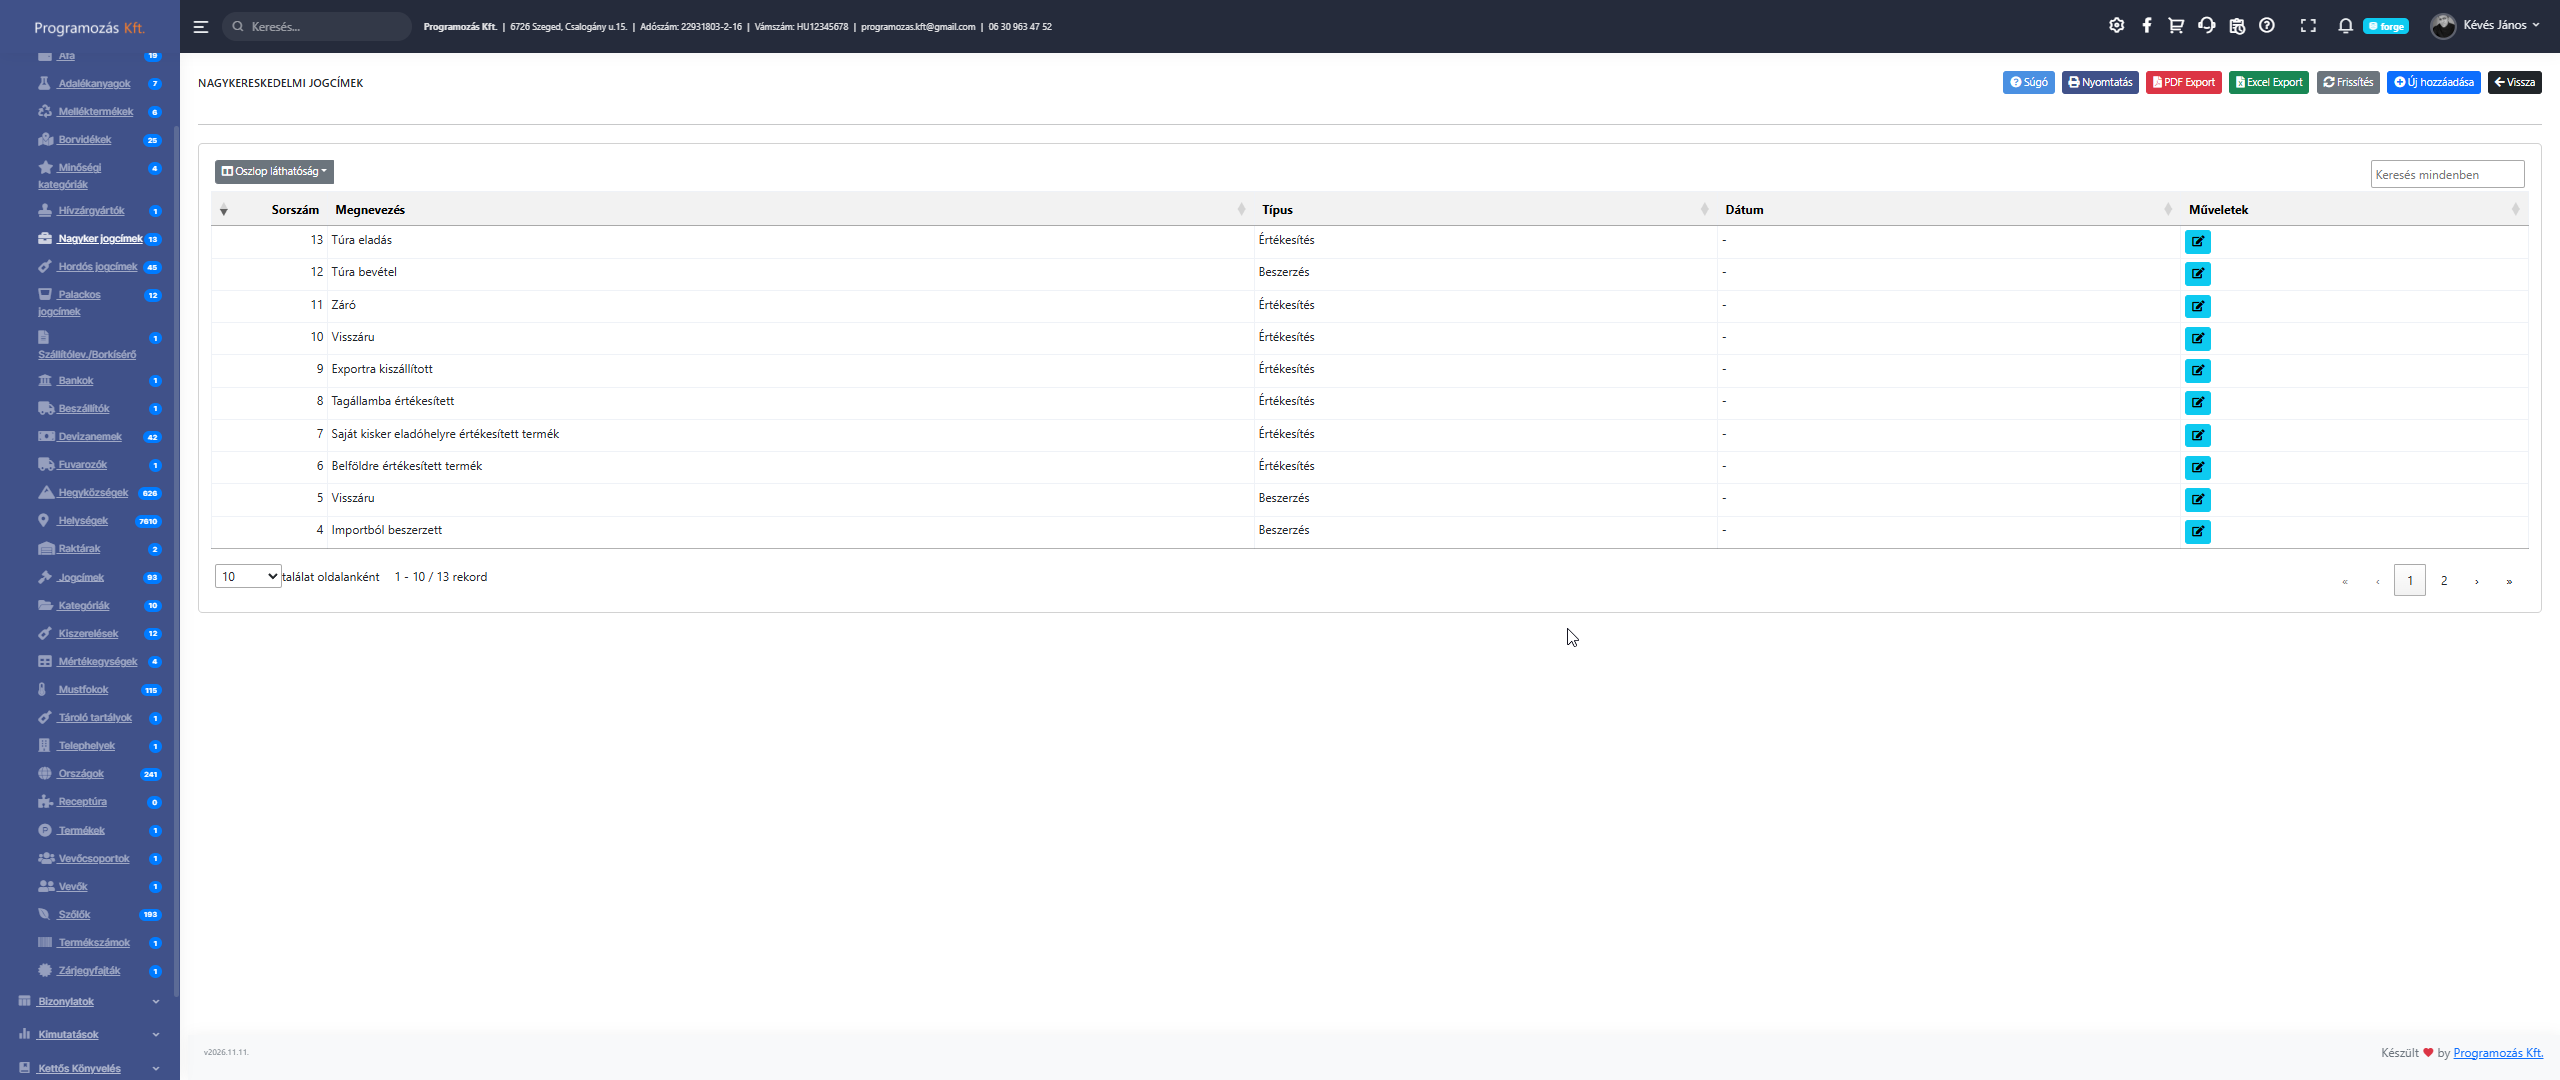Screen dimensions: 2560x1080
Task: Click the PDF Export button
Action: [x=2183, y=83]
